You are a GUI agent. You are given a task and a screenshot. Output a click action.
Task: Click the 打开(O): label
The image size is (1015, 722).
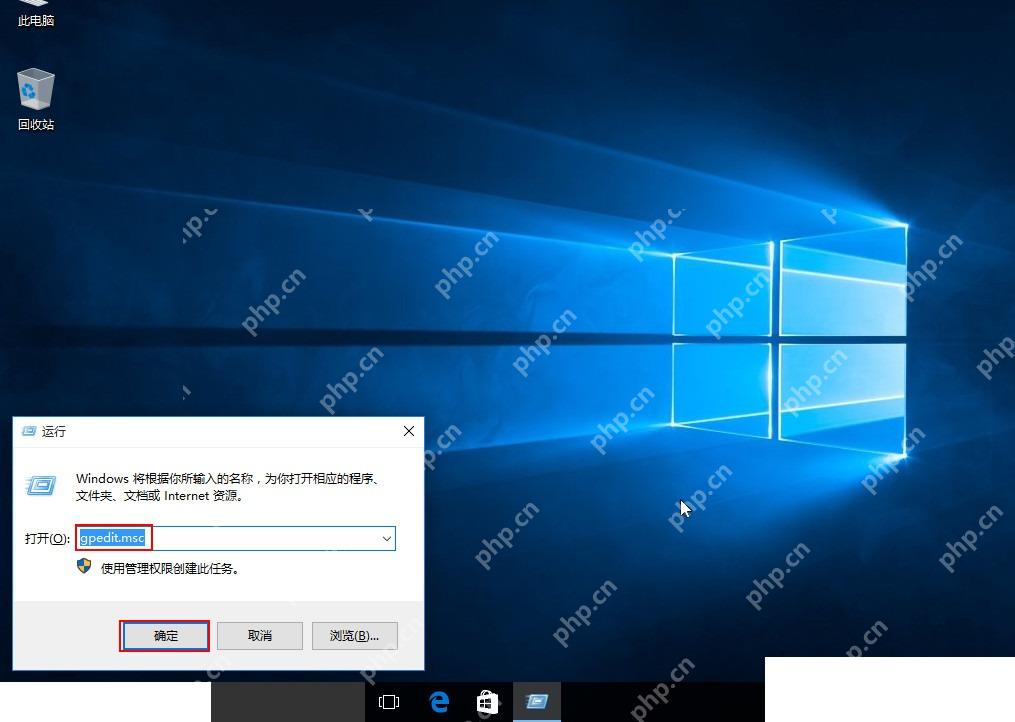(47, 539)
